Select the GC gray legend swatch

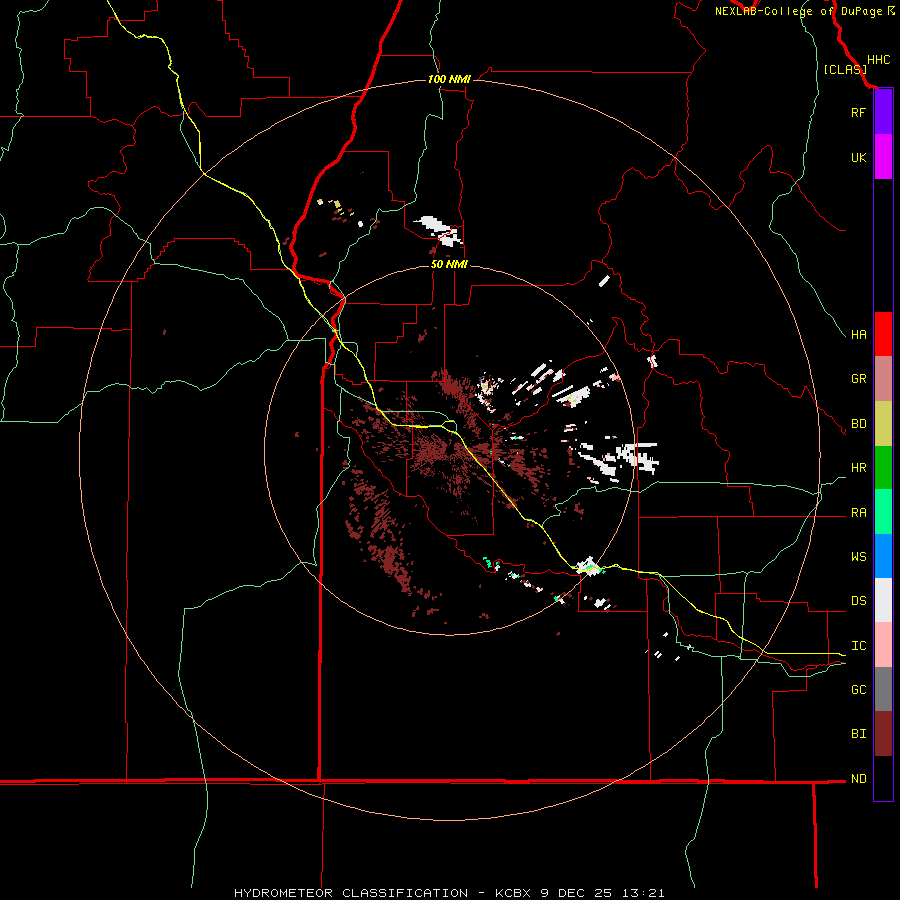click(x=883, y=689)
